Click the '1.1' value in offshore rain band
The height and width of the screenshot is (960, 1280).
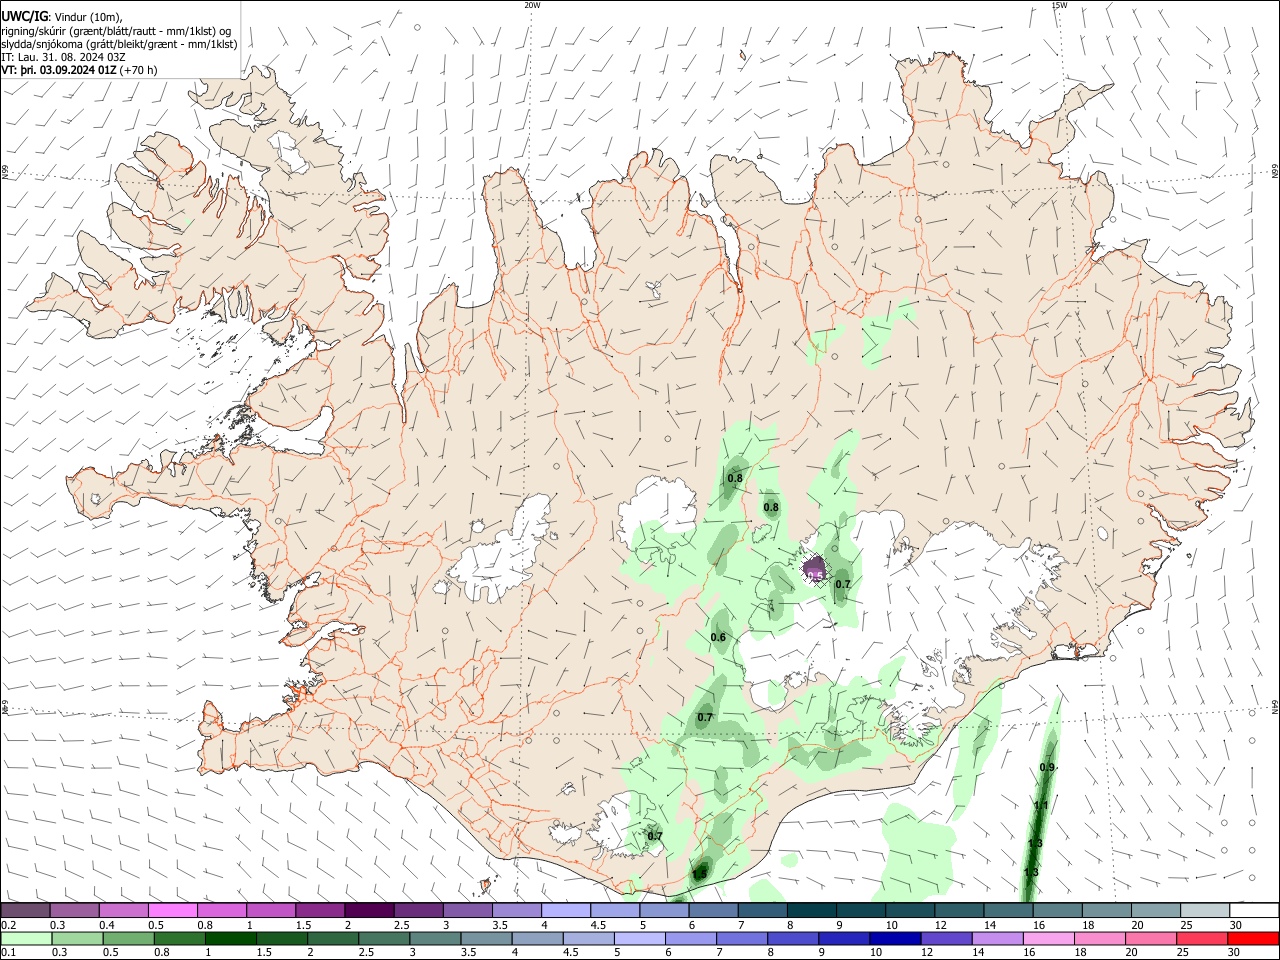coord(1041,806)
